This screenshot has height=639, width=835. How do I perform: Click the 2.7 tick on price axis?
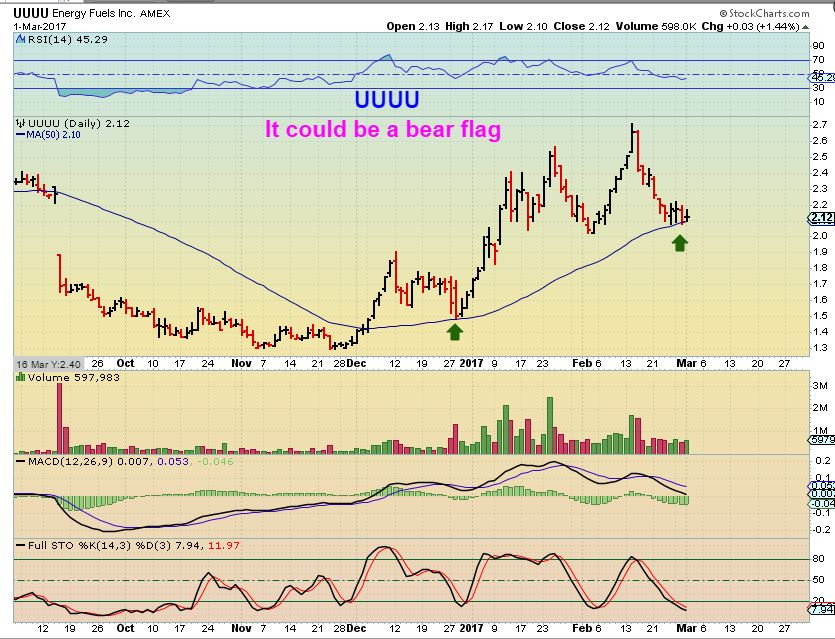coord(820,125)
